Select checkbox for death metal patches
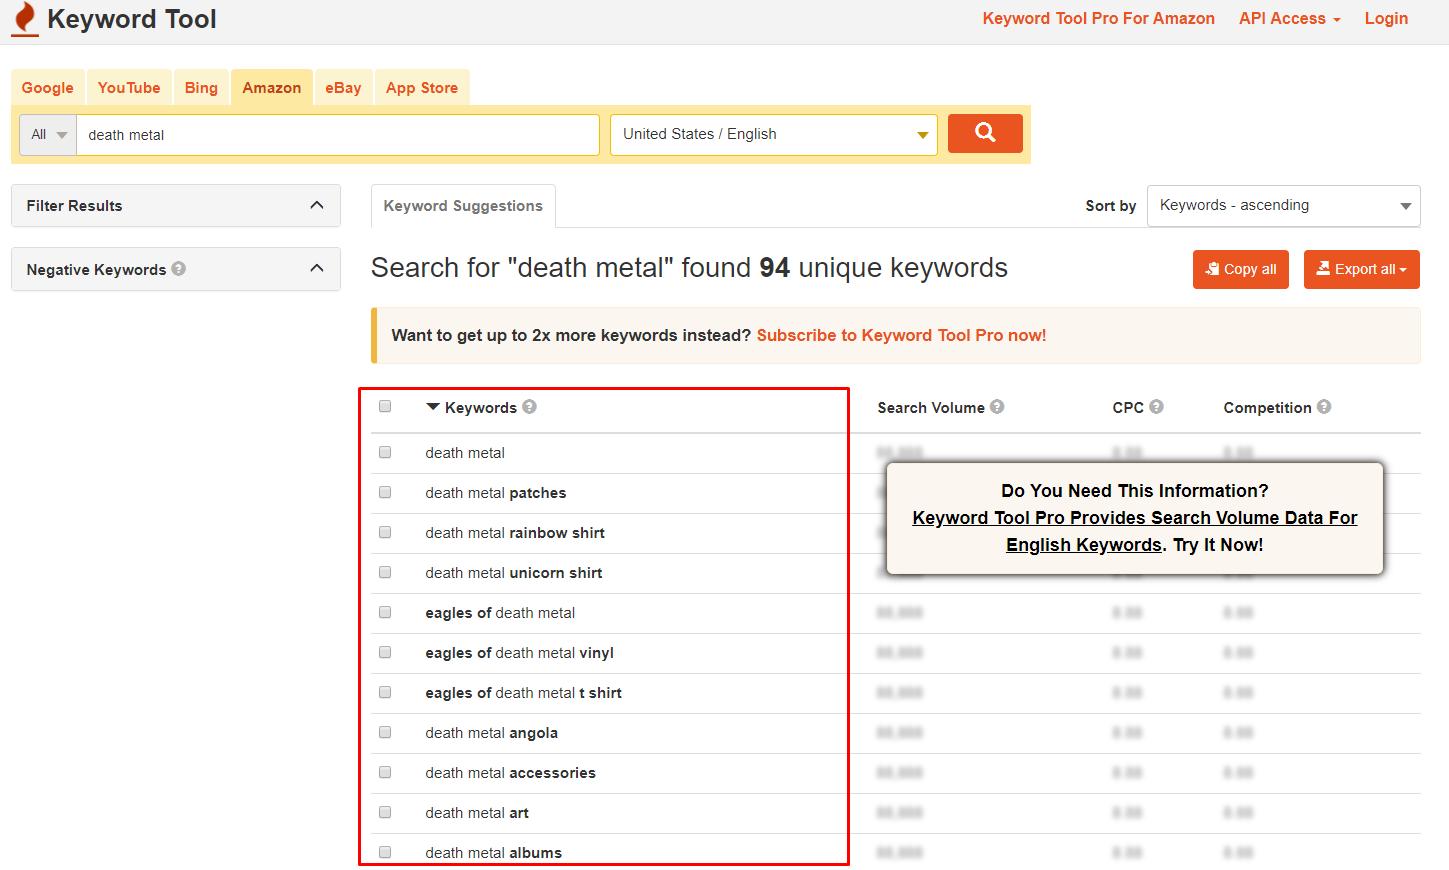This screenshot has width=1449, height=870. click(x=385, y=492)
